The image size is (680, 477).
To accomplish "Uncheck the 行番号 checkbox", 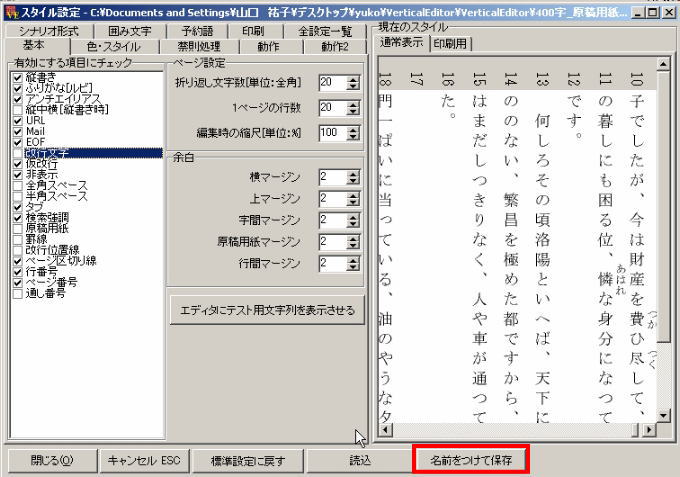I will pos(18,273).
